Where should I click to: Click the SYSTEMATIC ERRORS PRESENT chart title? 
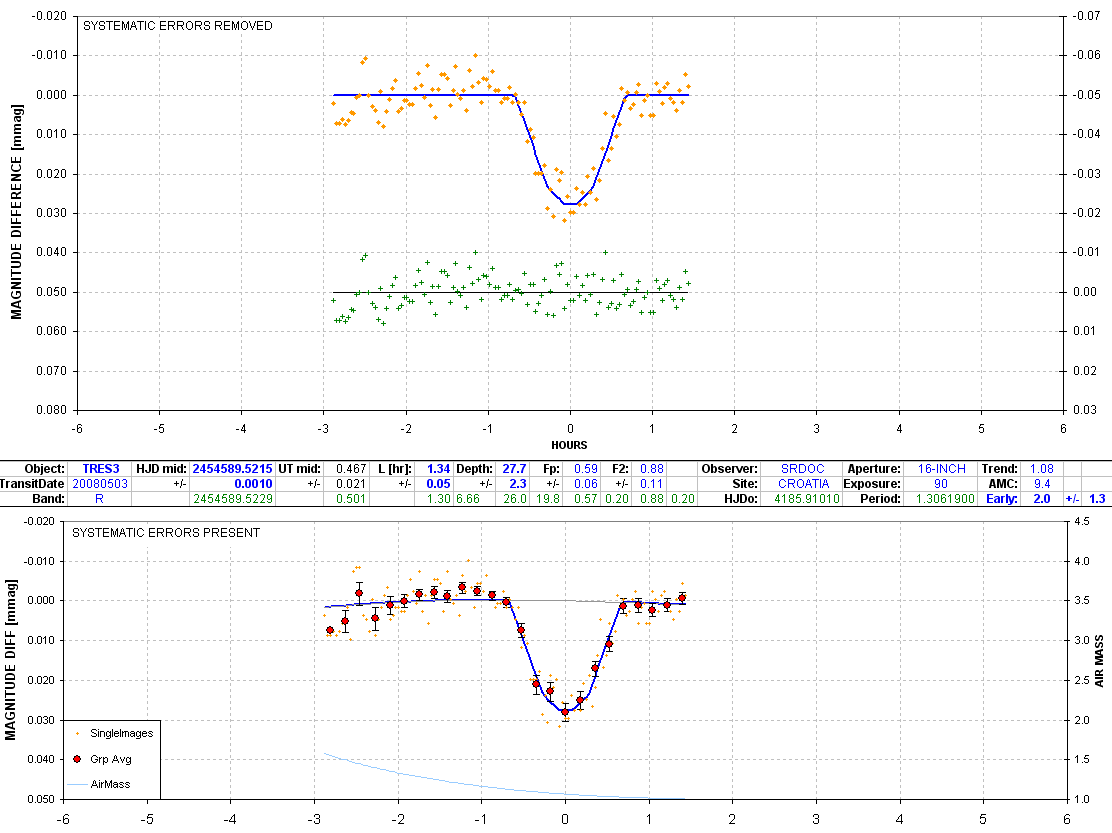point(166,533)
